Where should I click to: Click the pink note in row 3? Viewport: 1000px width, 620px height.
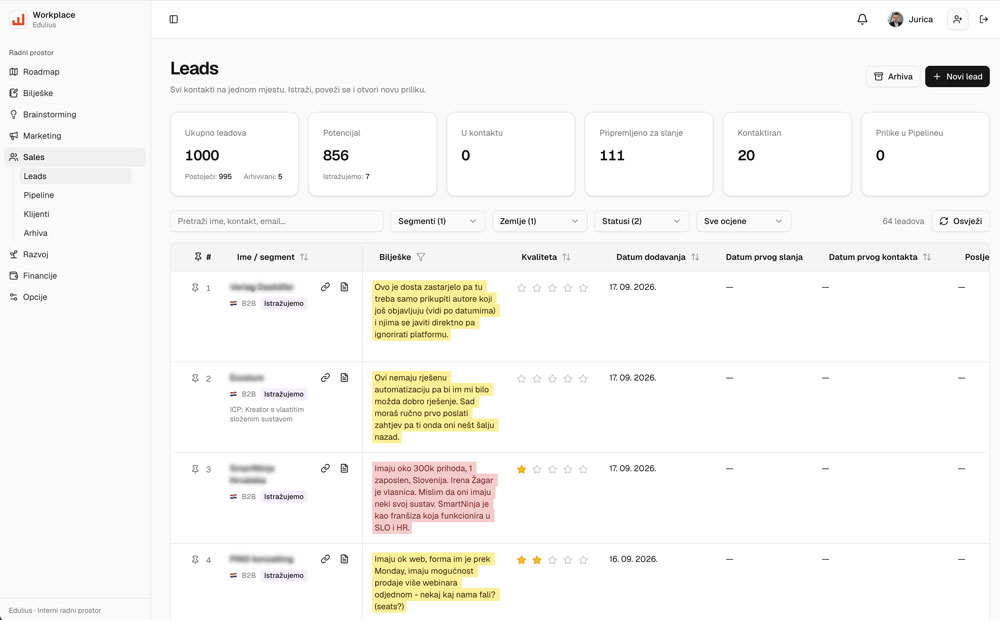(434, 498)
